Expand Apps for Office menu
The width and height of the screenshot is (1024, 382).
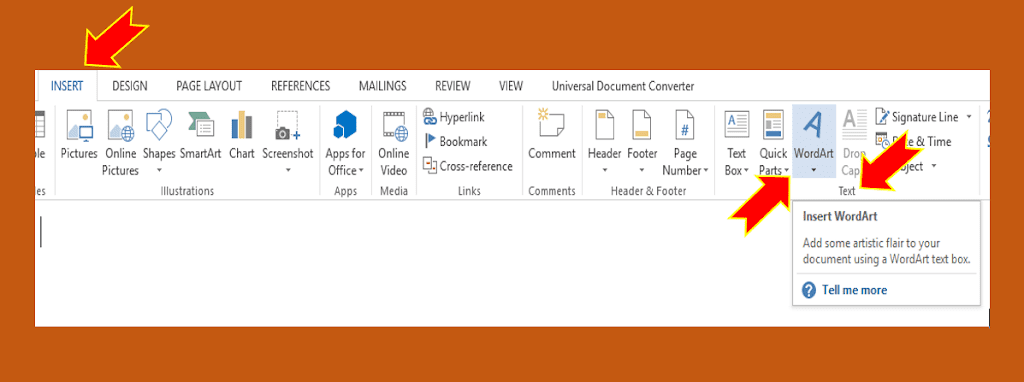click(x=360, y=171)
